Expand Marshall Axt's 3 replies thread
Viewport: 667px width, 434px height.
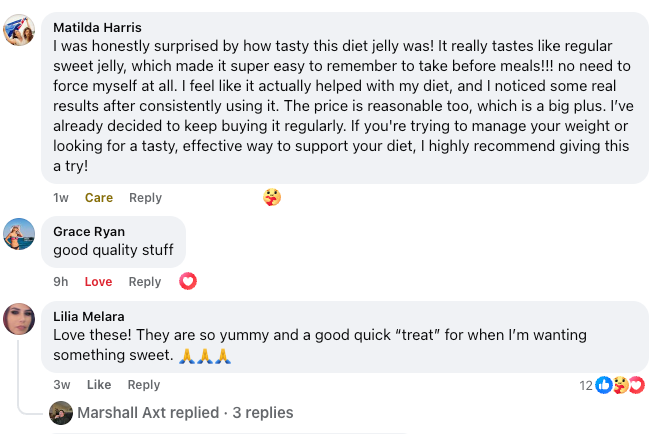(186, 413)
